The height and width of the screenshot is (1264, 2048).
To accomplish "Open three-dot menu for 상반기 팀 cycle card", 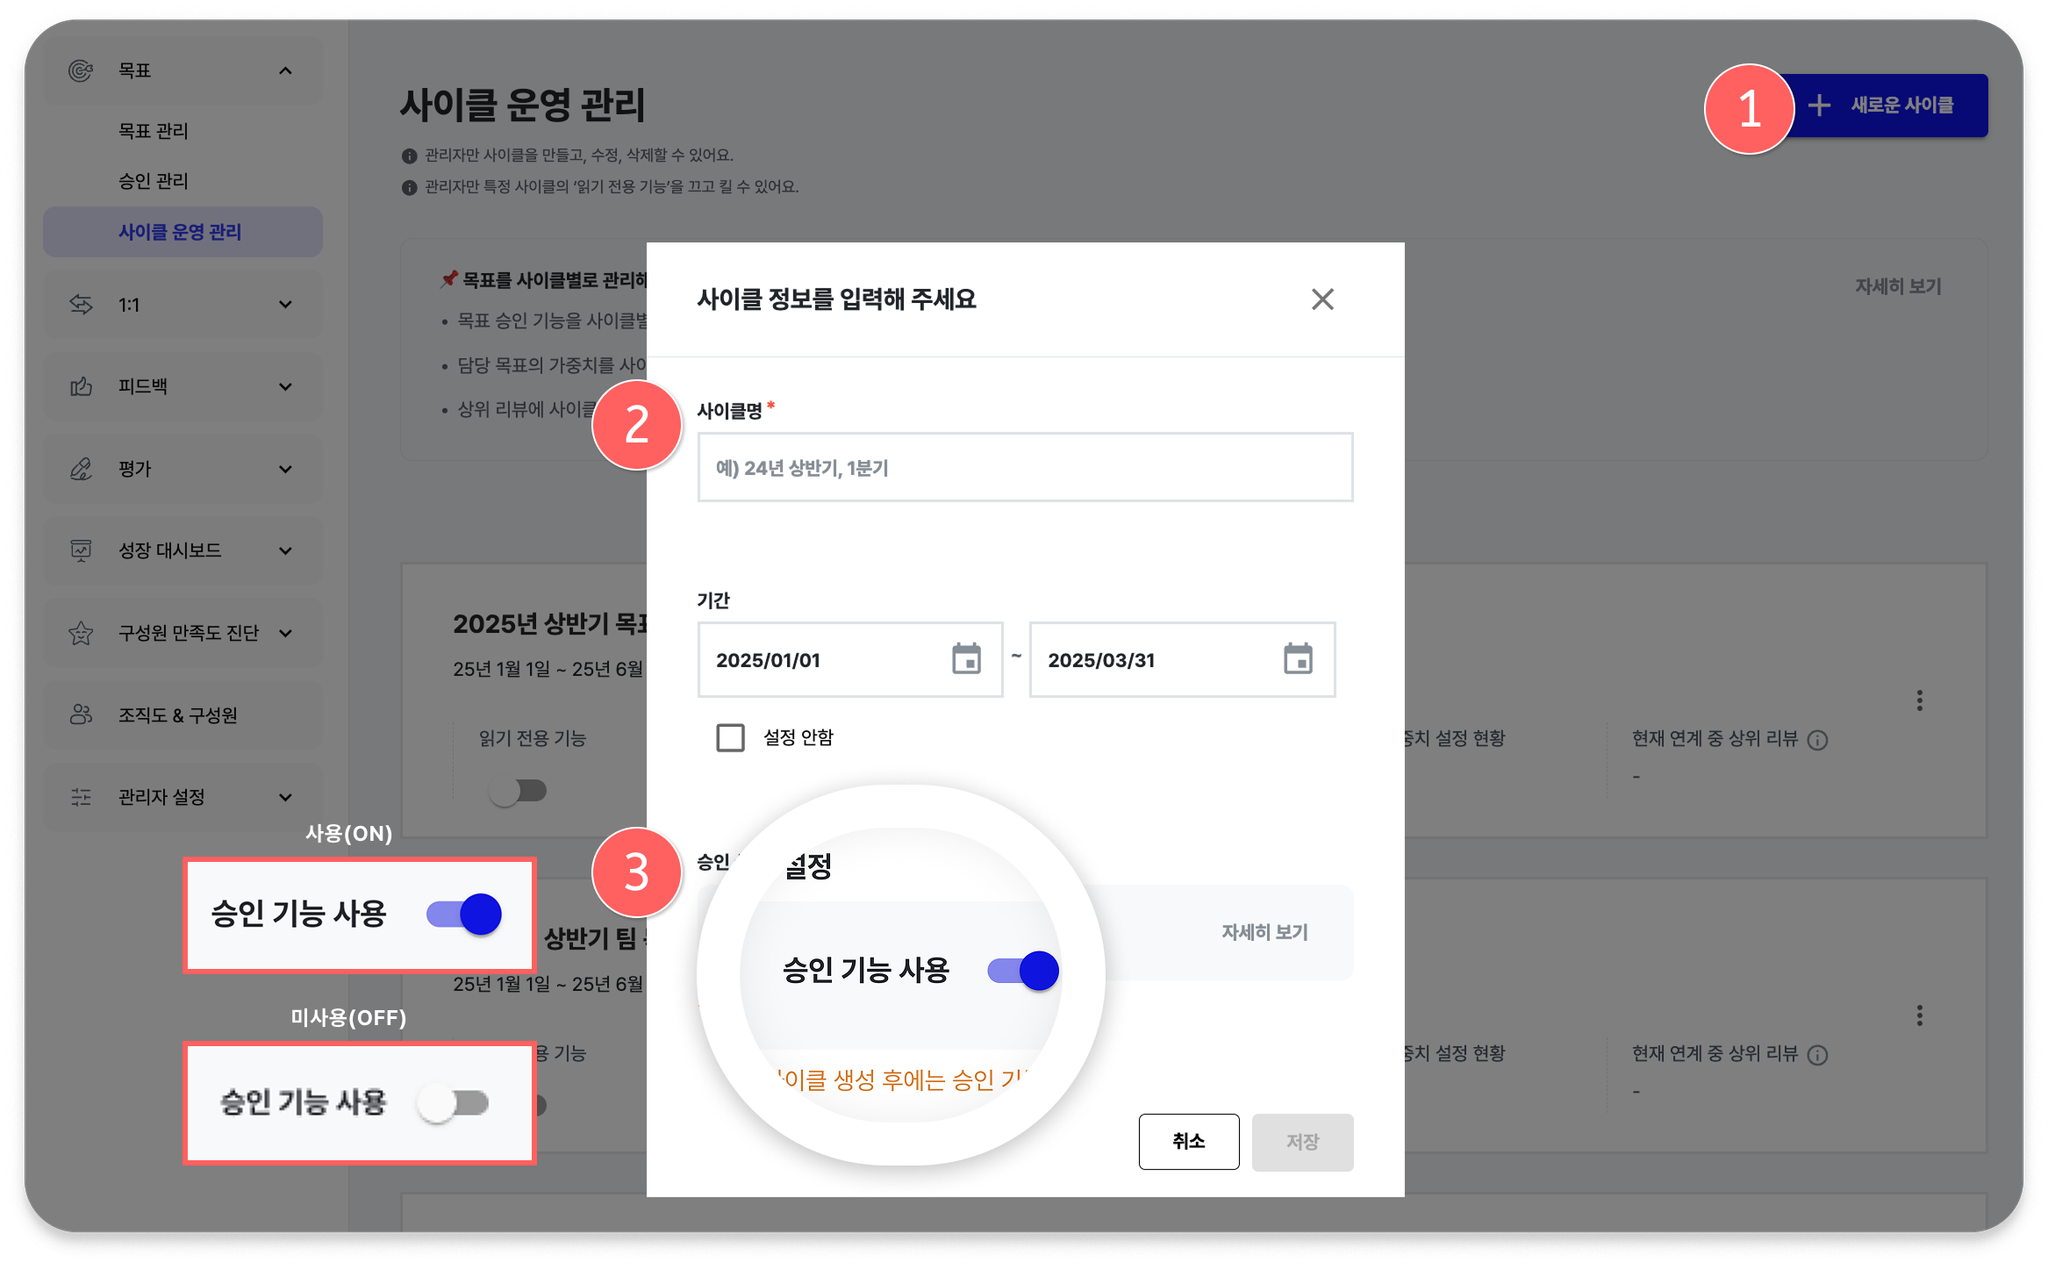I will coord(1919,1015).
